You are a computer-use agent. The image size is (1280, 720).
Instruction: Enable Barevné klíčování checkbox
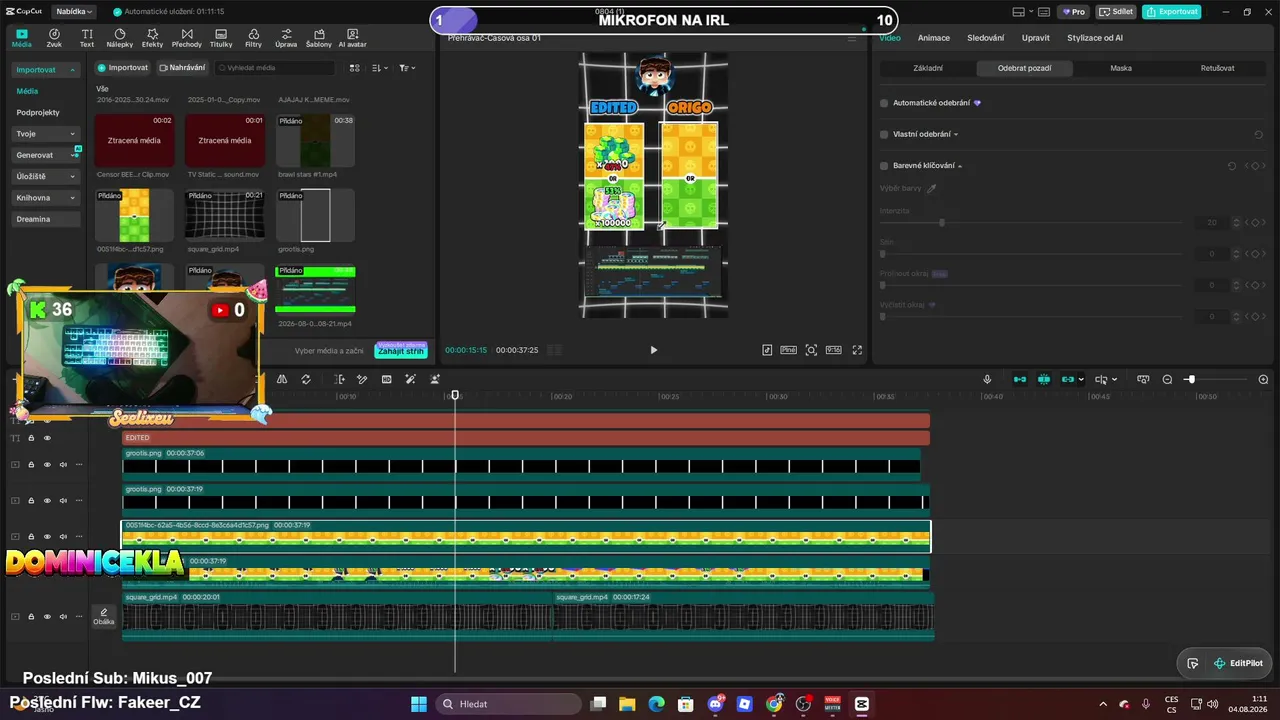[884, 166]
